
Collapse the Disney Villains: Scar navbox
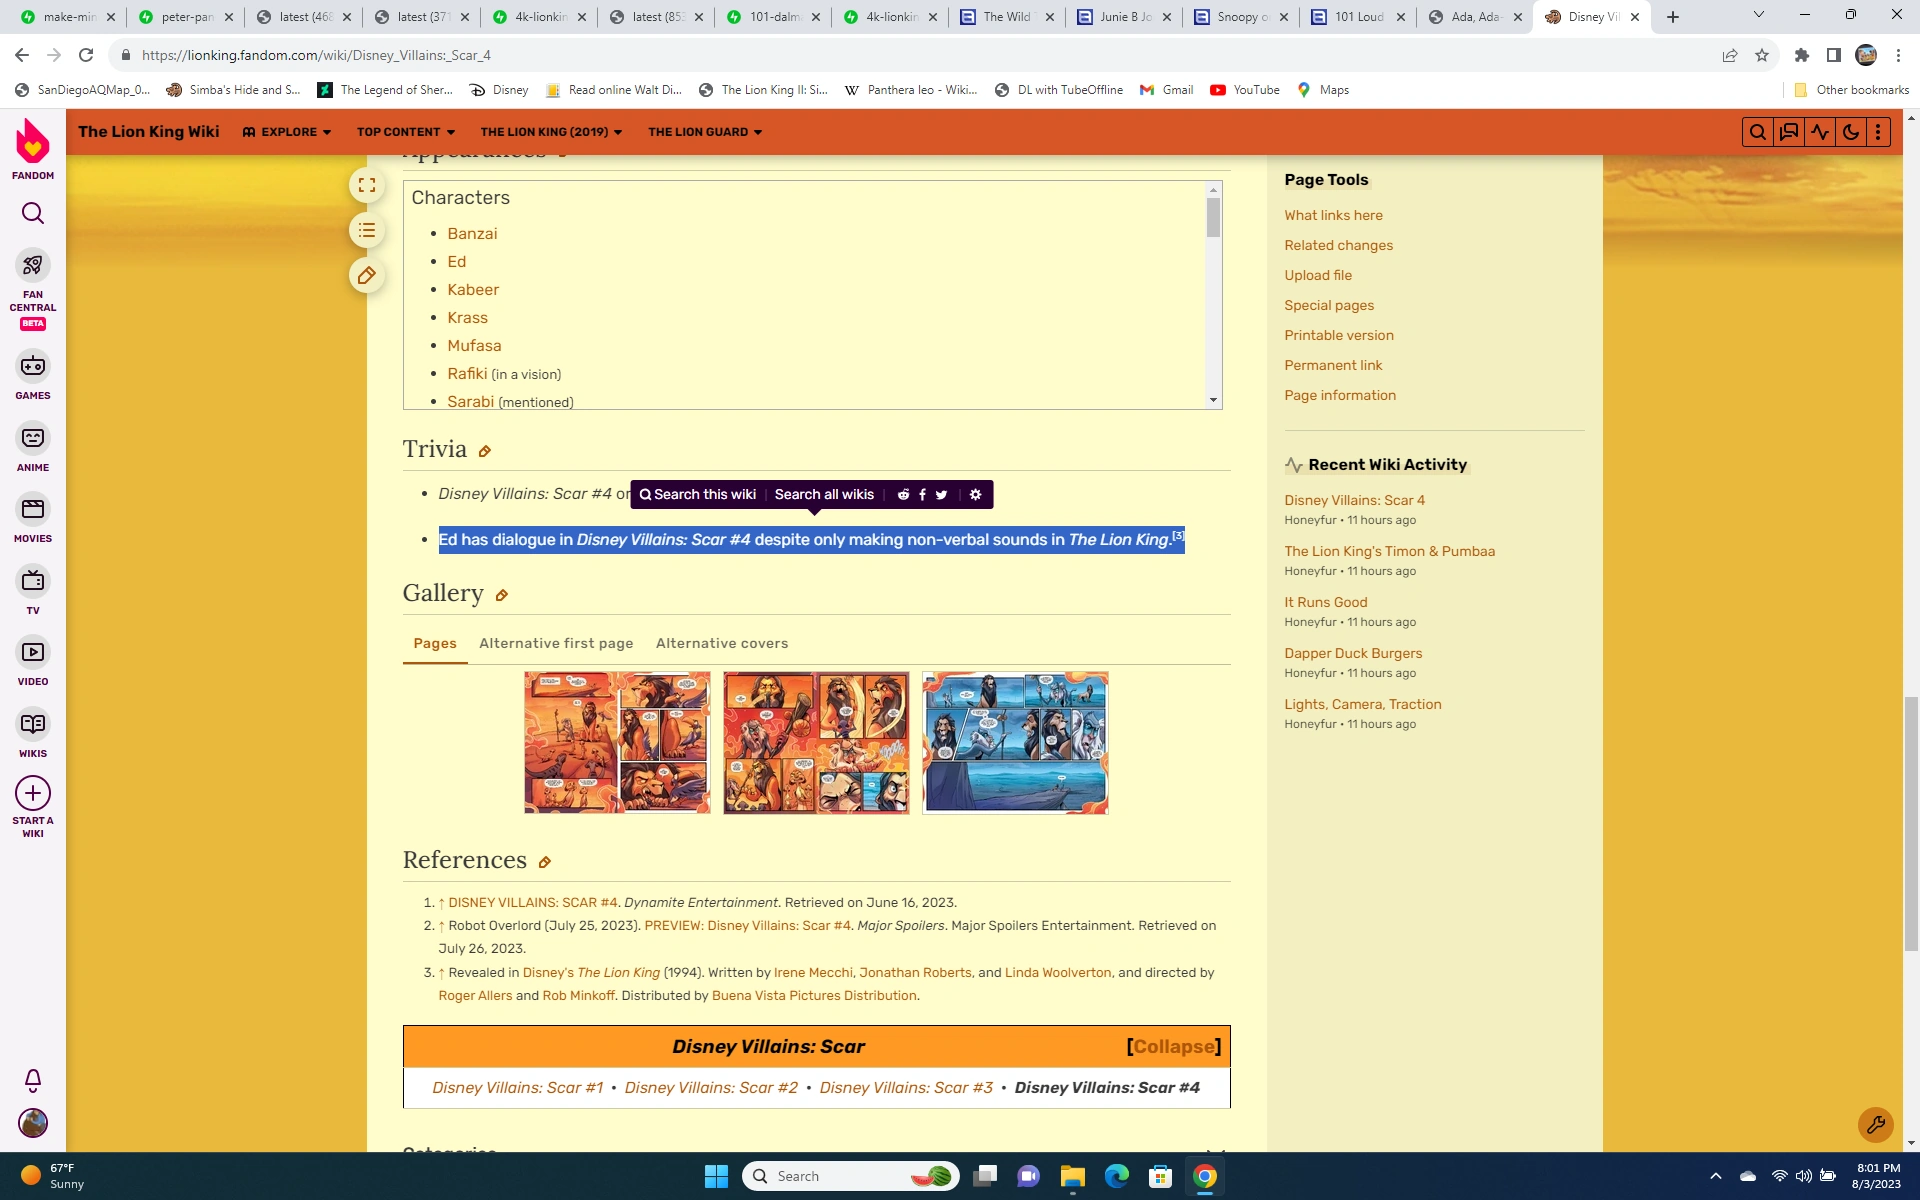(x=1173, y=1047)
